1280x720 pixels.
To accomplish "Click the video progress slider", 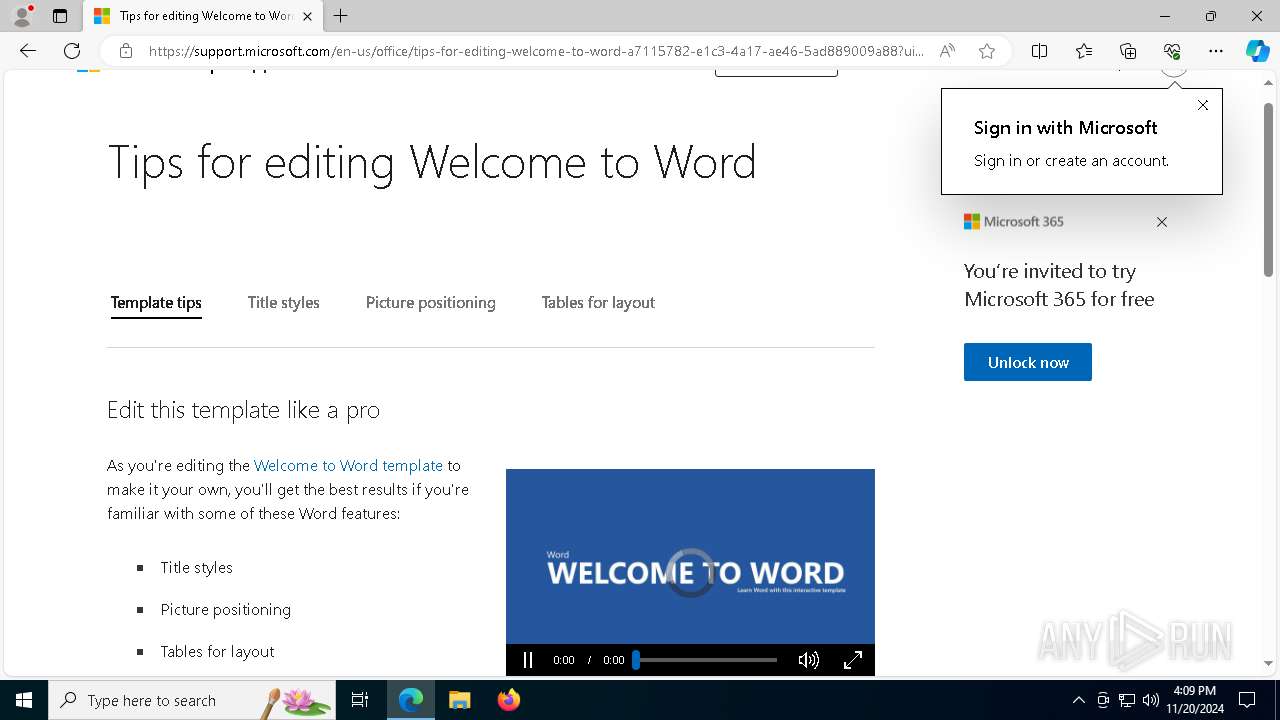I will pos(707,660).
